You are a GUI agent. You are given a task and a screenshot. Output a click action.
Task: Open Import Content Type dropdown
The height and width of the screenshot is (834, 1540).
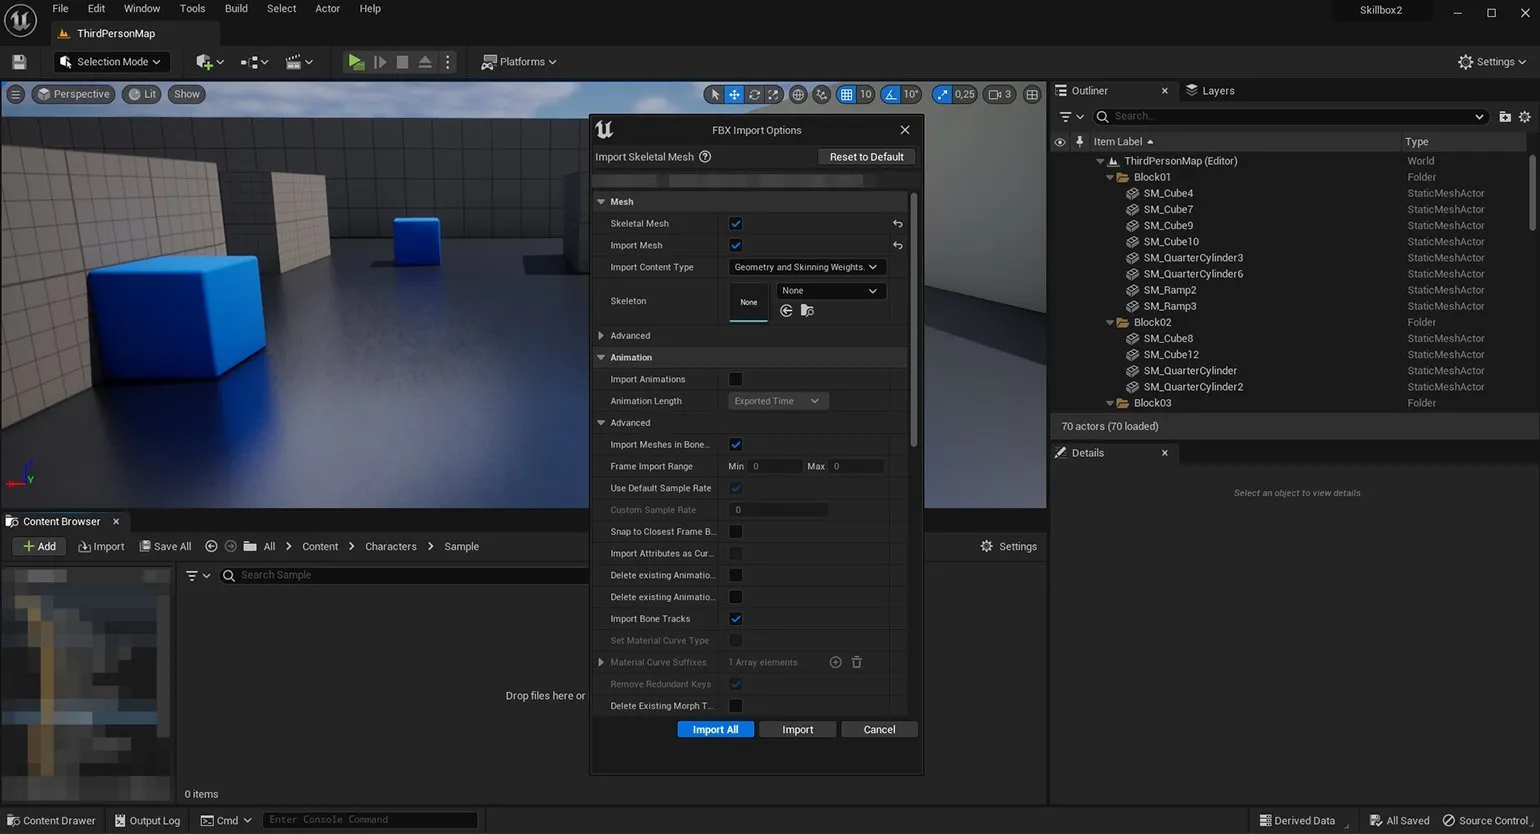click(x=805, y=267)
